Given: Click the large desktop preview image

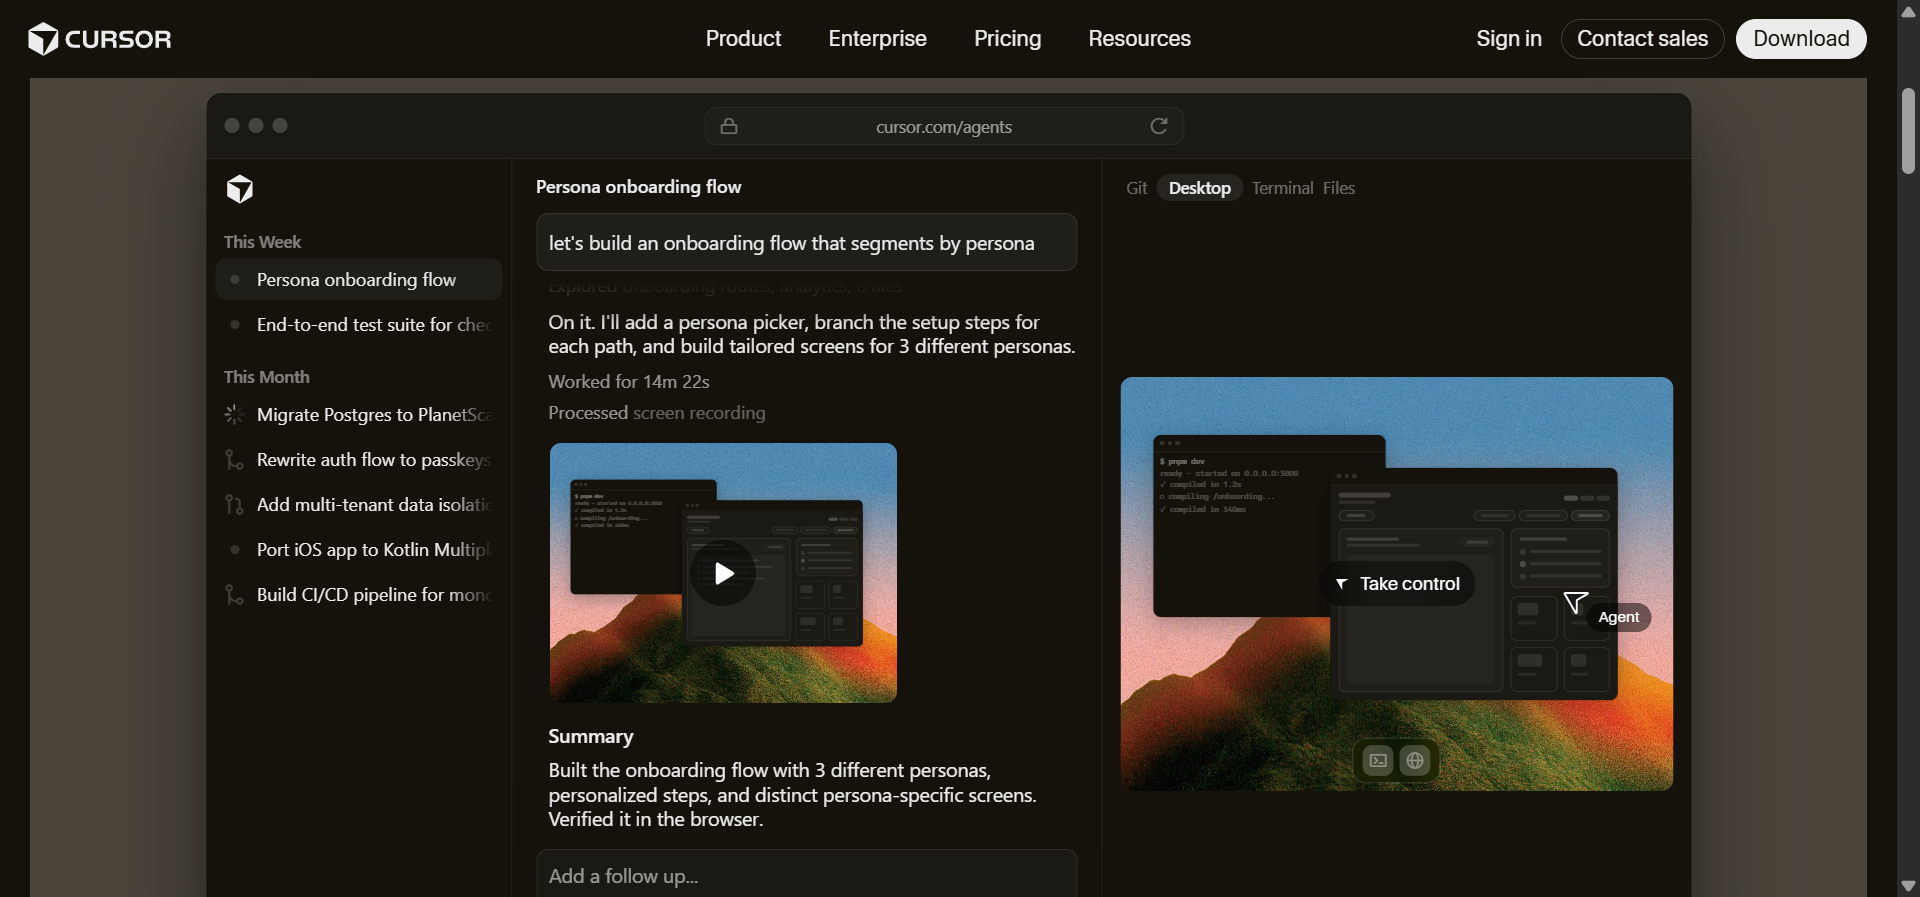Looking at the screenshot, I should (x=1397, y=584).
